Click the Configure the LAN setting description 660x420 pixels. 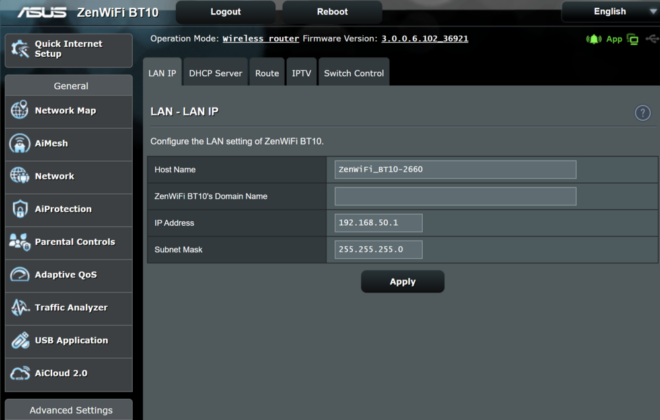237,141
